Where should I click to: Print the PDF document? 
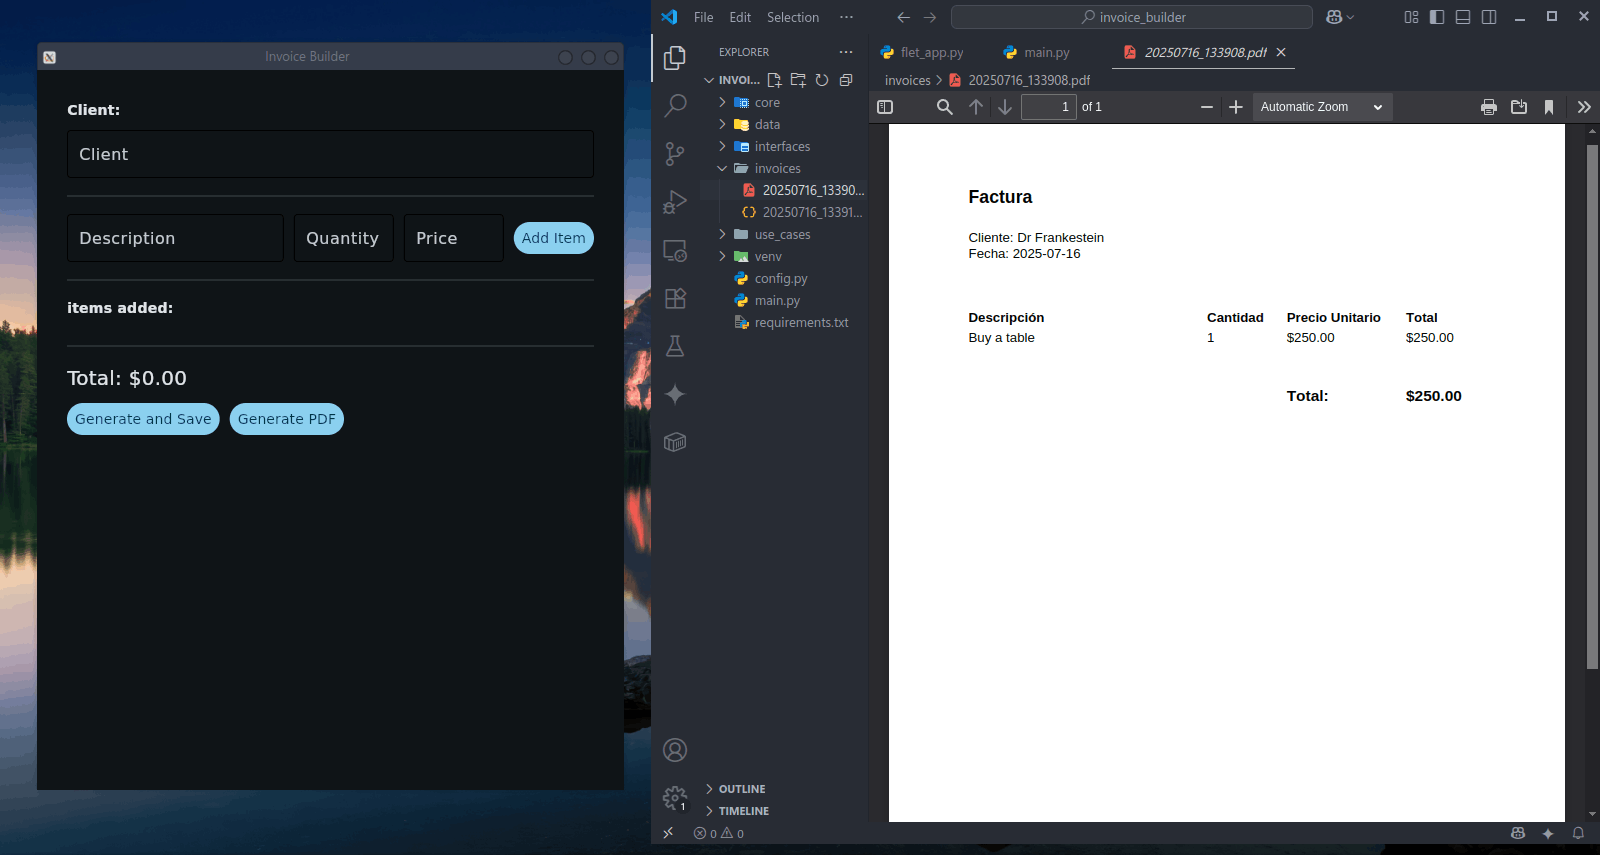pyautogui.click(x=1489, y=107)
